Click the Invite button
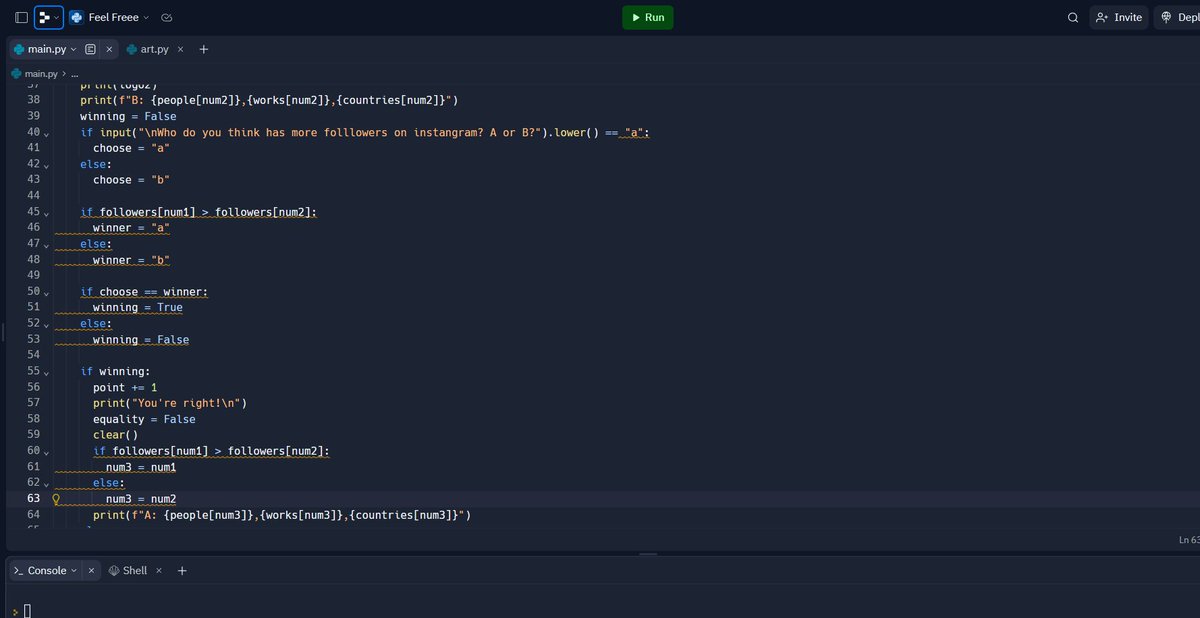 point(1118,17)
